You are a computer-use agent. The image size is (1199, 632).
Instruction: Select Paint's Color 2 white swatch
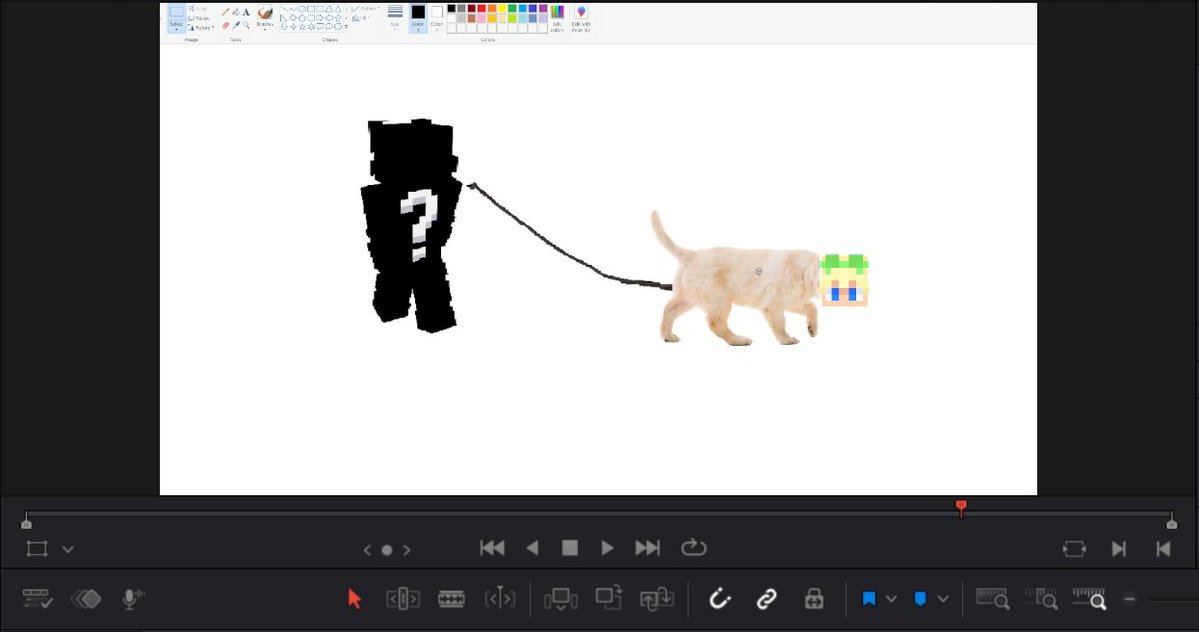pos(437,17)
